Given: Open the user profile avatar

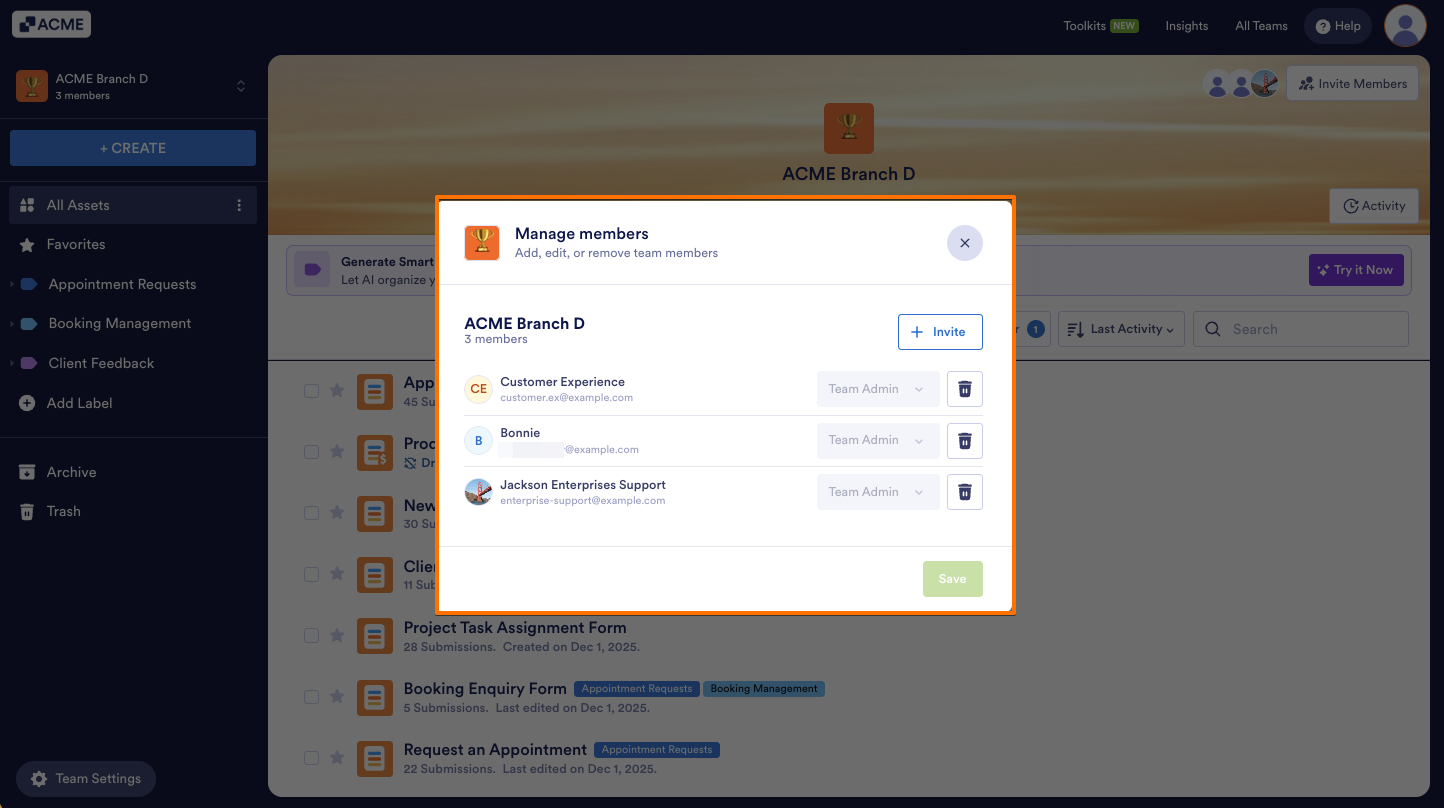Looking at the screenshot, I should click(1405, 25).
